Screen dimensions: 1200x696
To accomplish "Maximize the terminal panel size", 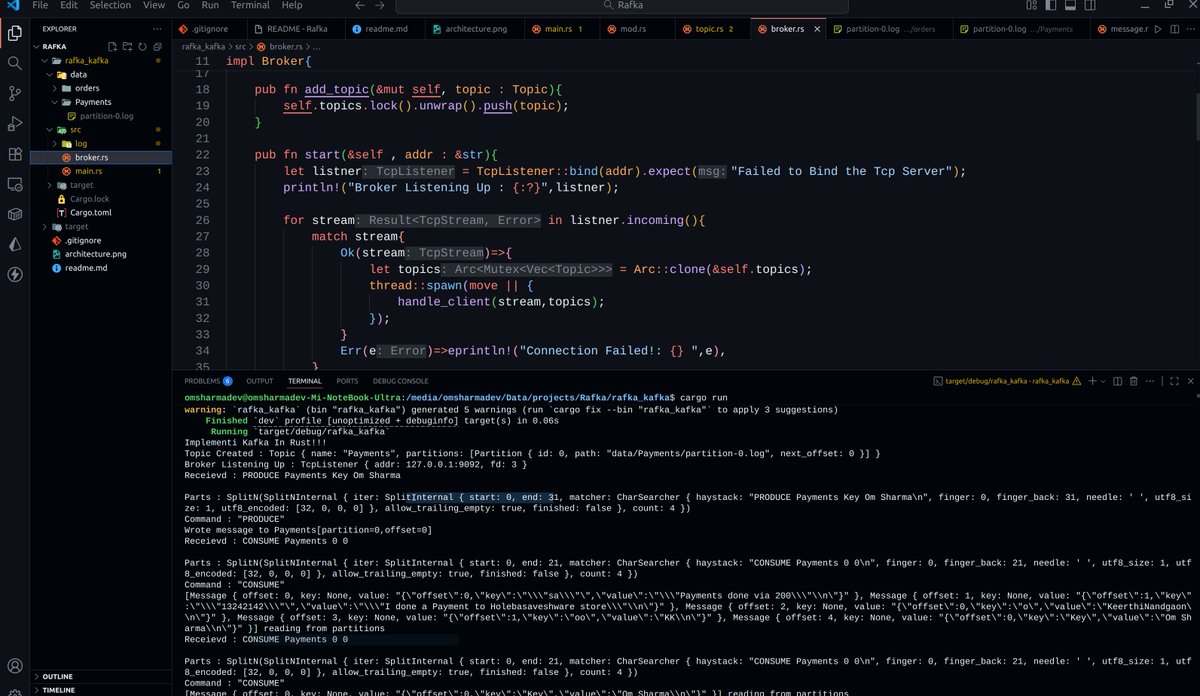I will click(x=1174, y=381).
